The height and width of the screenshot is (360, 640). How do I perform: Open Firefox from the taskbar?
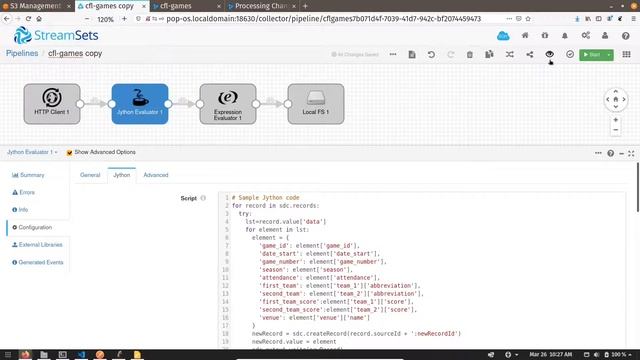pos(25,354)
